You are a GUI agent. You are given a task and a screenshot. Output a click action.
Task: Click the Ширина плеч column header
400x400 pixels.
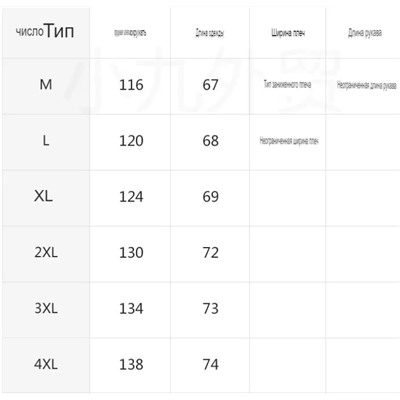tap(288, 33)
